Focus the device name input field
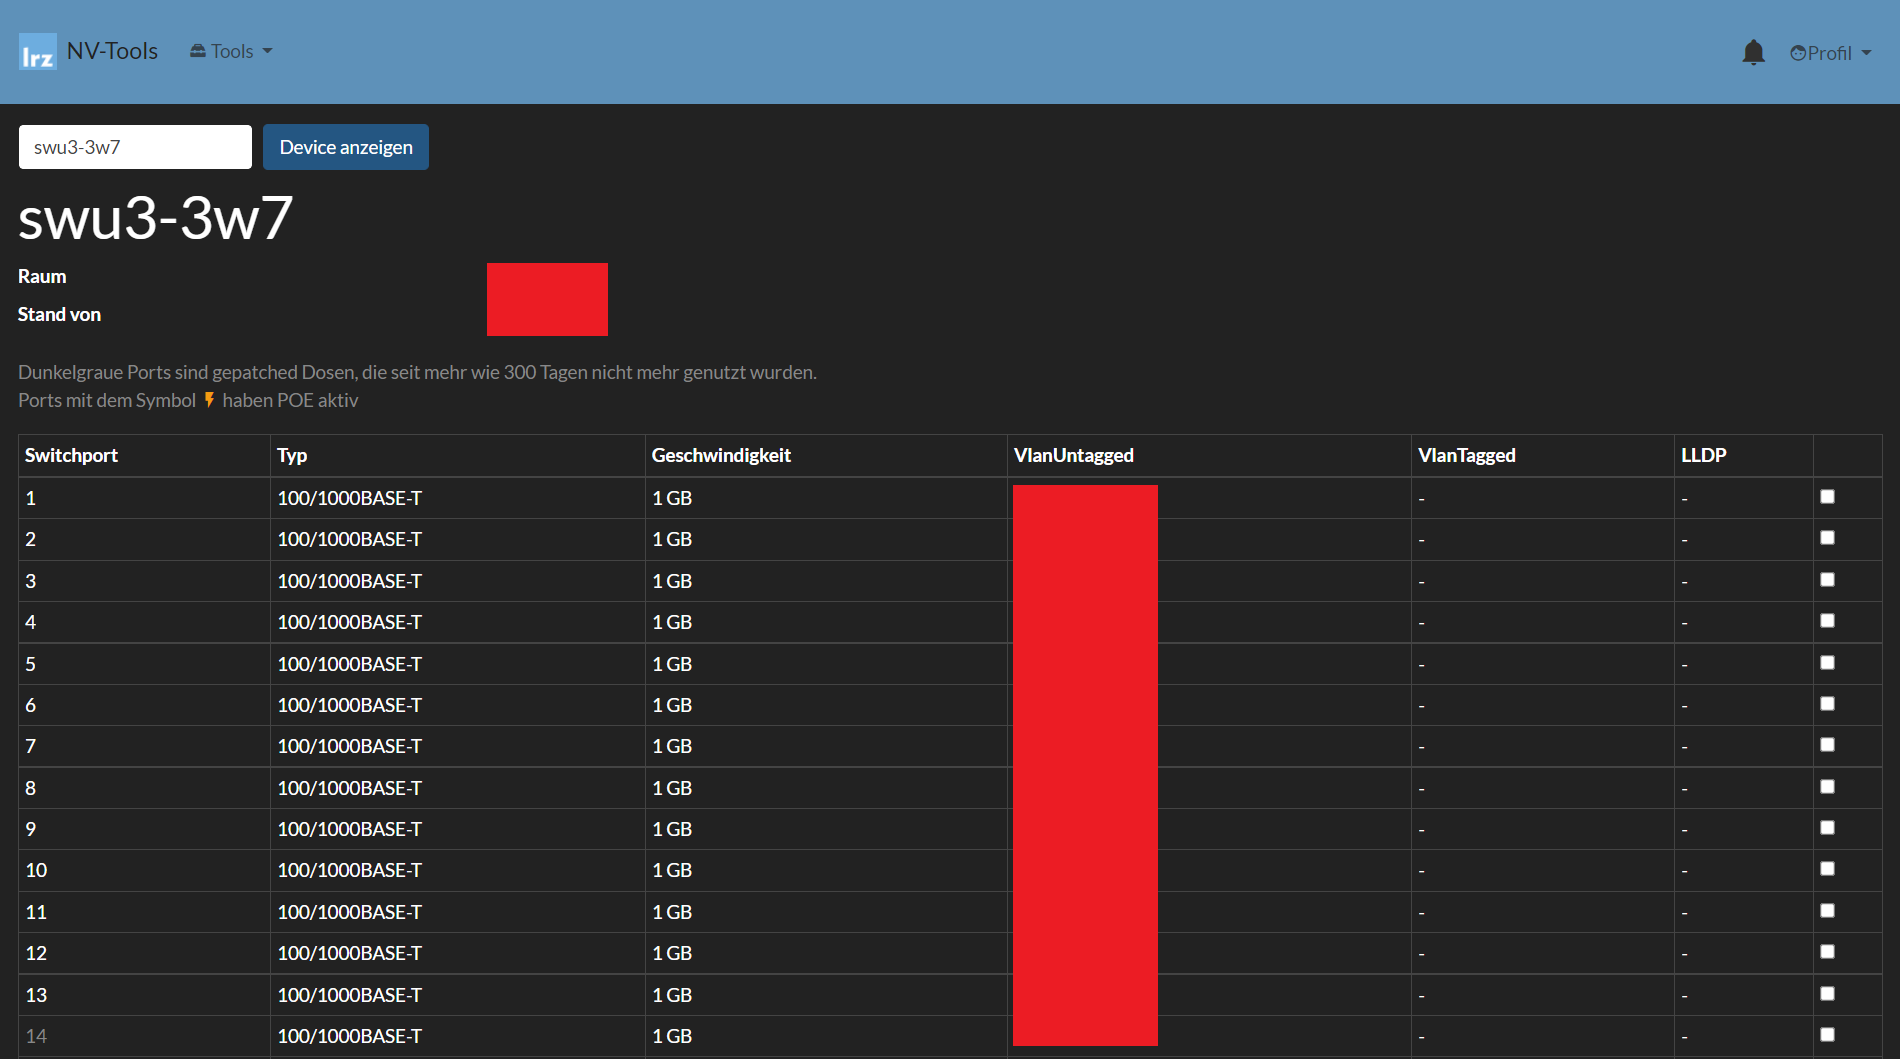This screenshot has height=1059, width=1900. tap(135, 147)
